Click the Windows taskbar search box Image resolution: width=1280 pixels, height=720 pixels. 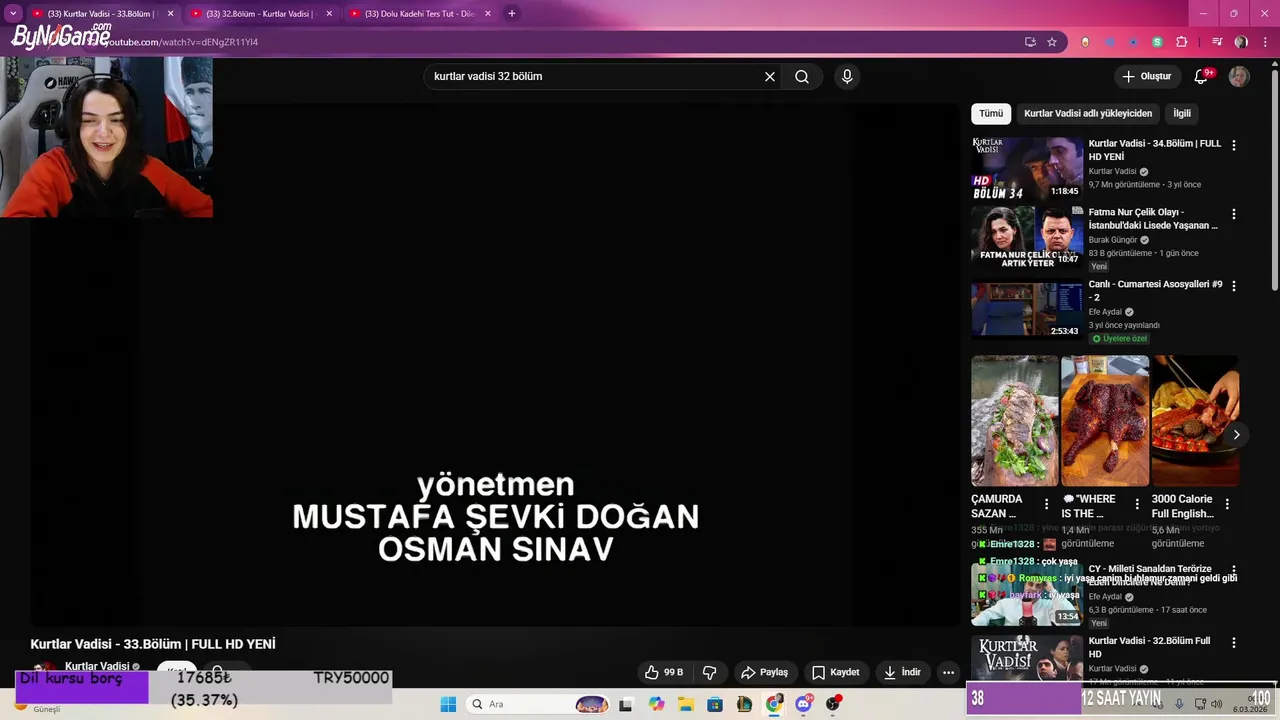(538, 704)
